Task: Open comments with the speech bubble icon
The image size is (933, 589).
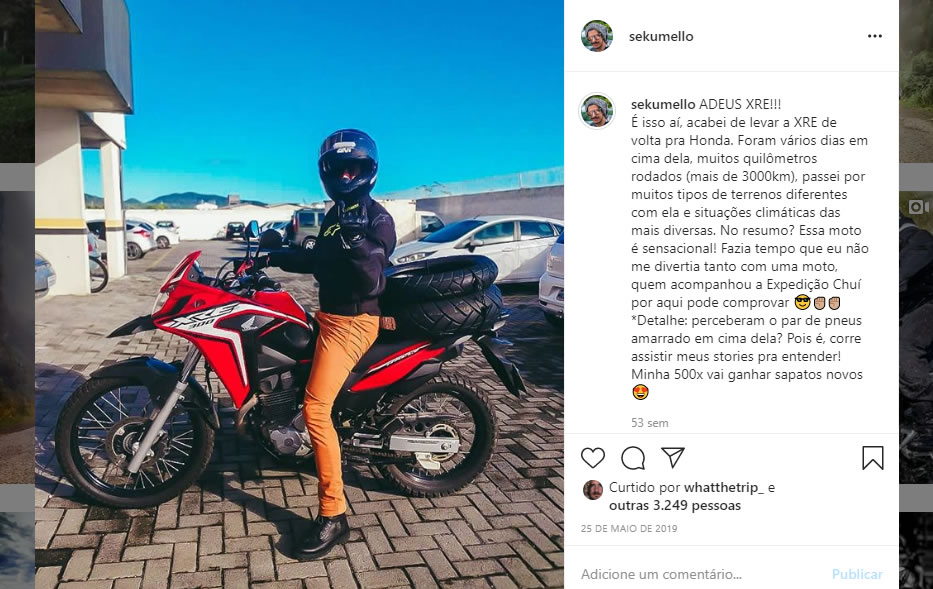Action: 633,458
